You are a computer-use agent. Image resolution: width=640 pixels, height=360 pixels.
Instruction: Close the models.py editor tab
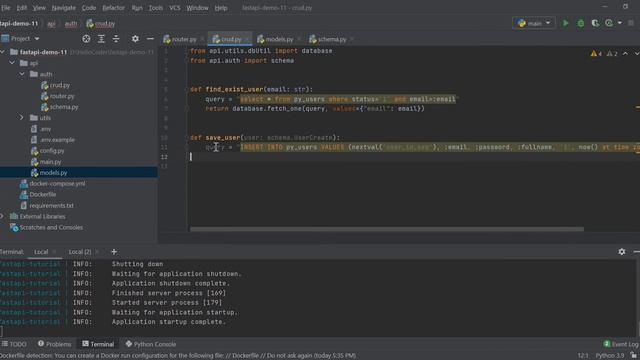(x=299, y=39)
